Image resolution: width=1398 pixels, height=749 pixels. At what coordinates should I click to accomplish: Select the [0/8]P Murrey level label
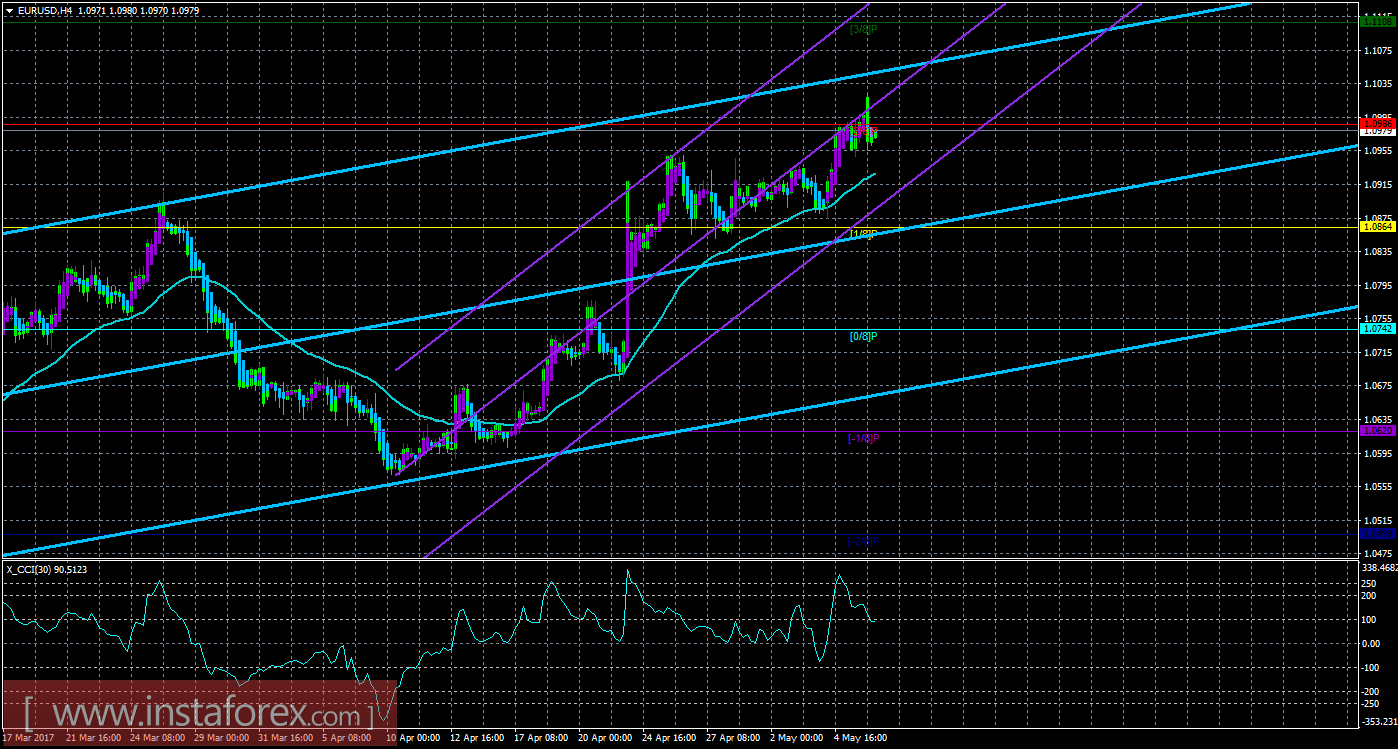(863, 336)
